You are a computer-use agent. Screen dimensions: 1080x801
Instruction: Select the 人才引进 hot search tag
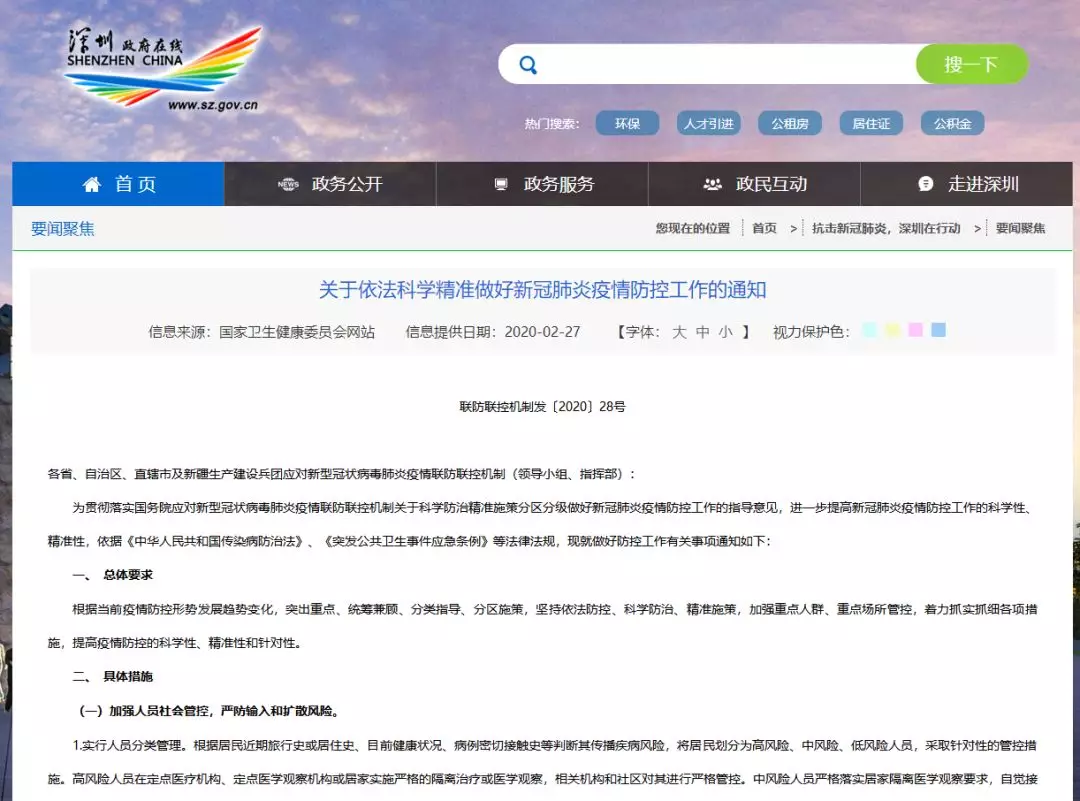pos(708,124)
